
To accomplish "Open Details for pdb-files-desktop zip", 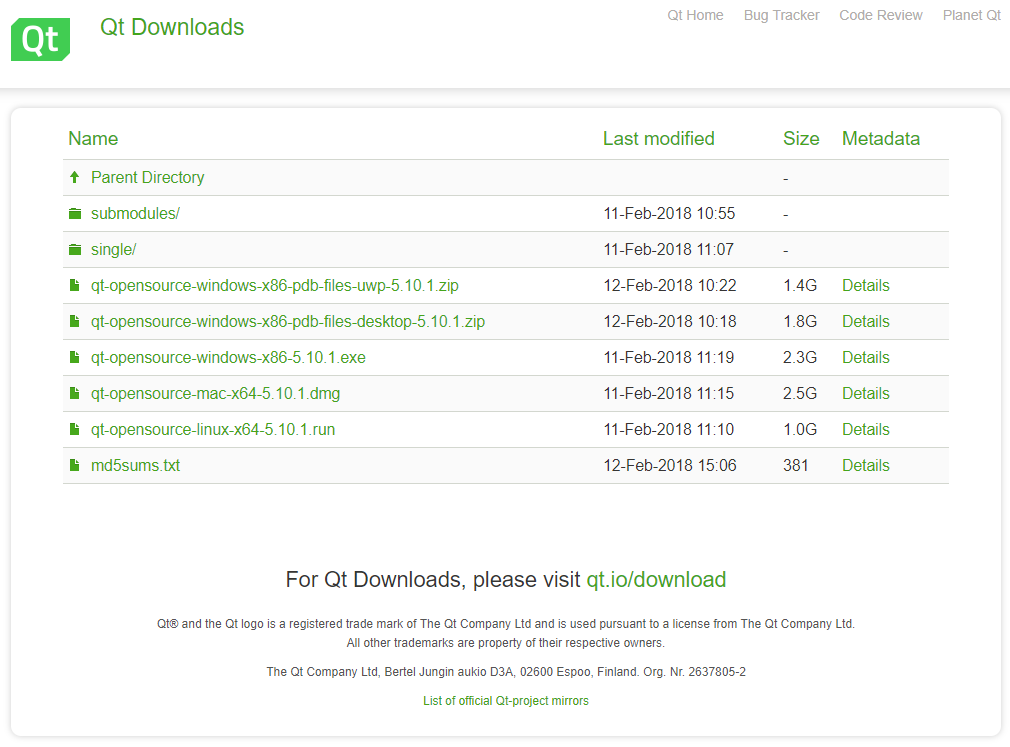I will (x=866, y=321).
